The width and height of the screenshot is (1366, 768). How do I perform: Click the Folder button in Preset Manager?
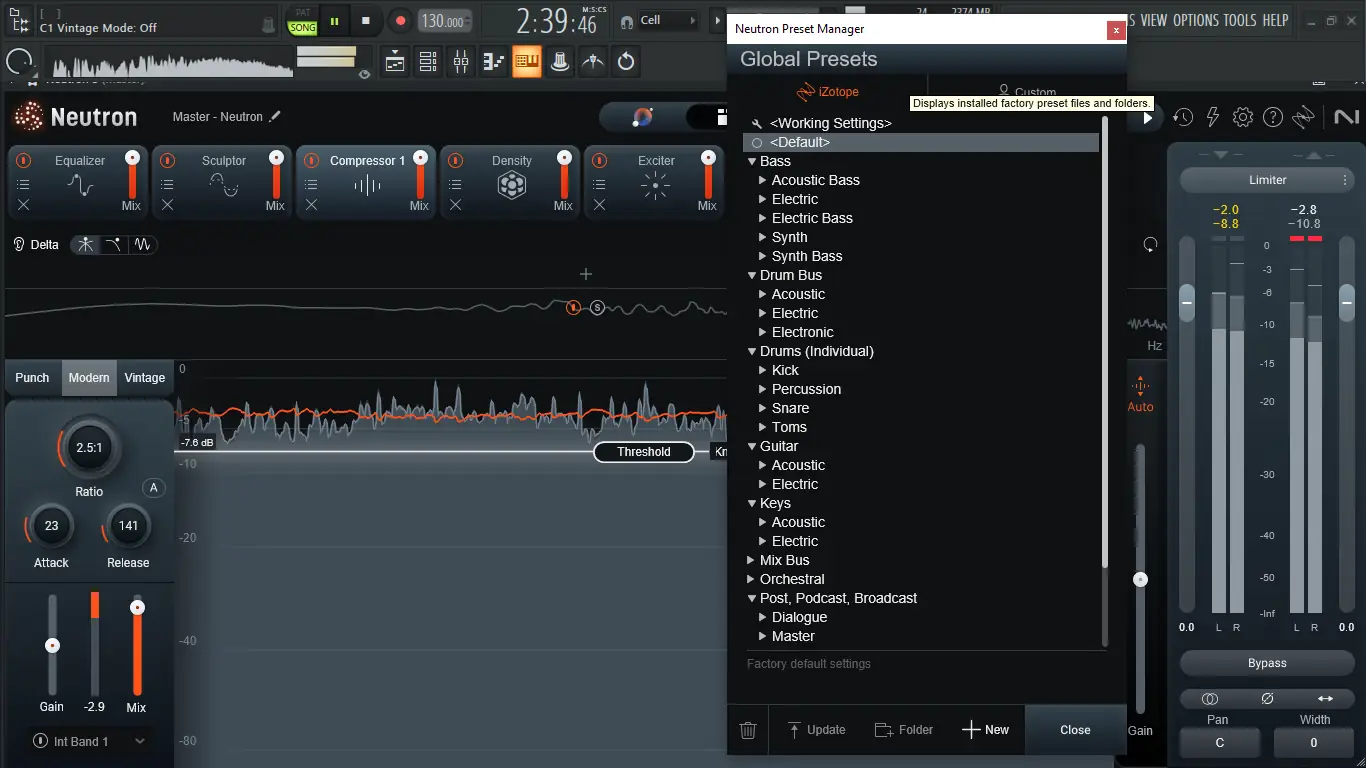click(x=904, y=730)
